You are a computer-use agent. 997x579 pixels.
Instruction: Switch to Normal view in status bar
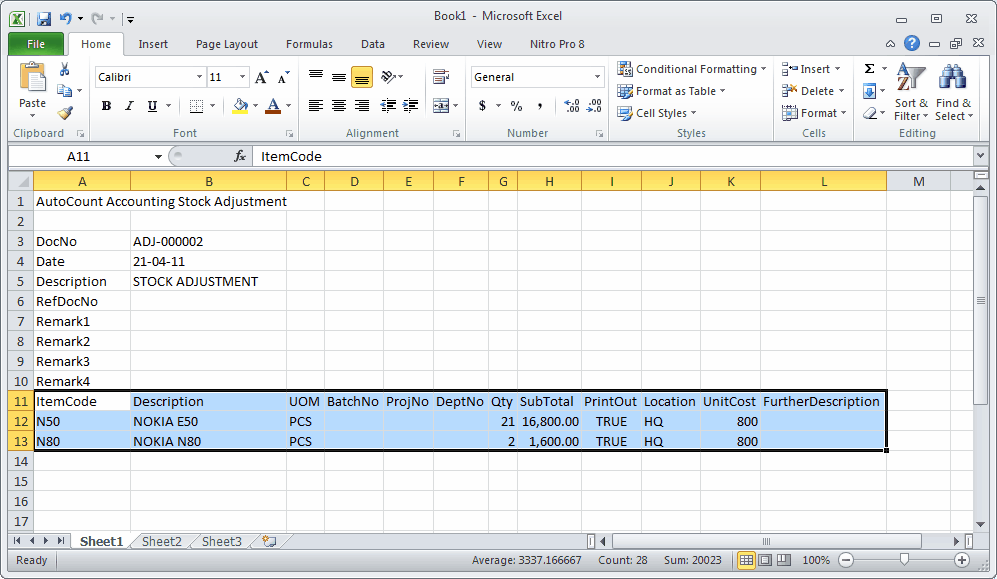click(x=746, y=560)
